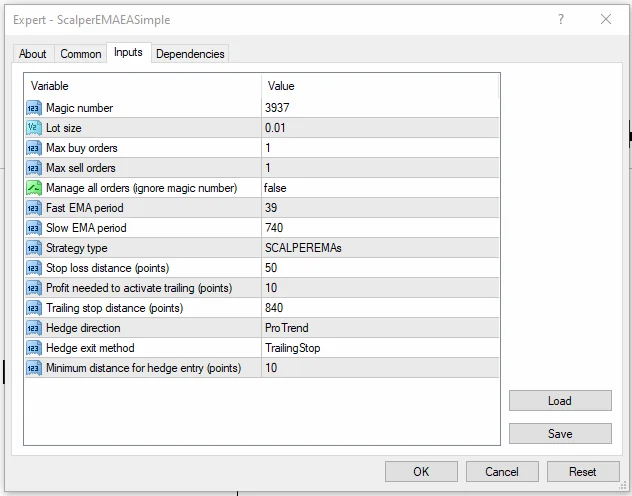This screenshot has width=632, height=496.
Task: Click the Cancel button
Action: [x=502, y=471]
